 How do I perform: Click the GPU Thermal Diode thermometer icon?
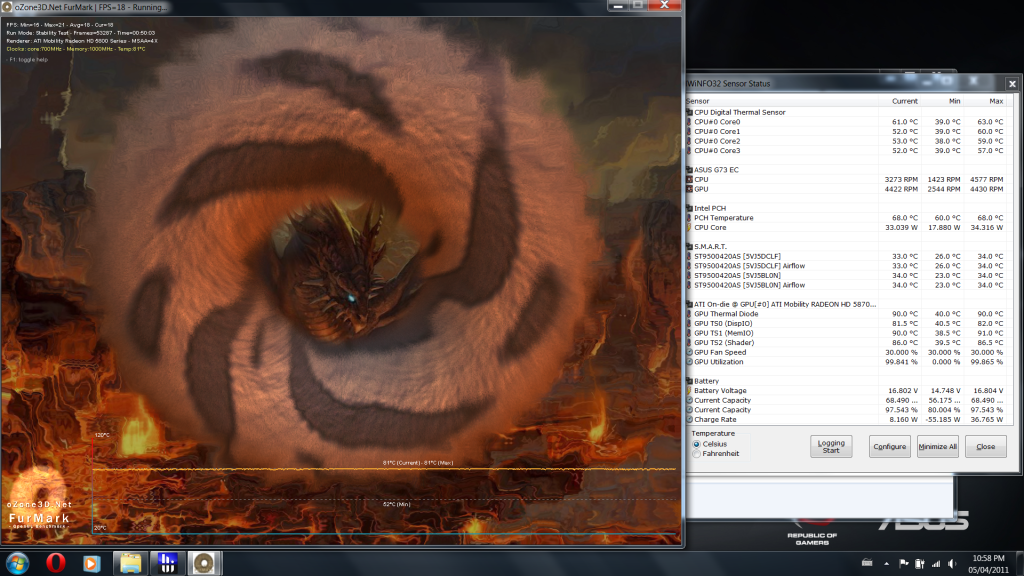pyautogui.click(x=689, y=314)
